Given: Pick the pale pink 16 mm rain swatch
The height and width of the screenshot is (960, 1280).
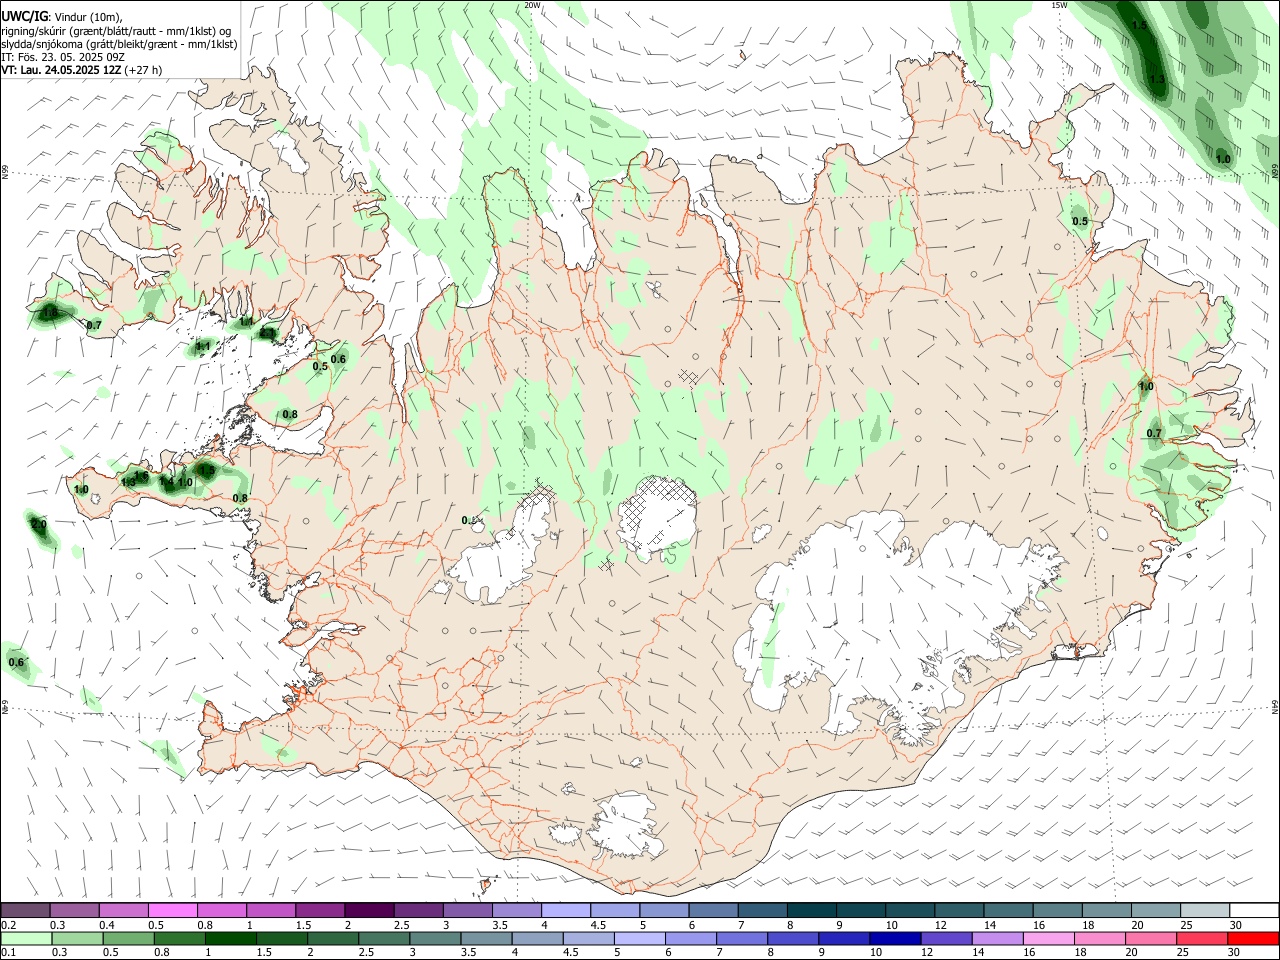Looking at the screenshot, I should tap(1048, 938).
